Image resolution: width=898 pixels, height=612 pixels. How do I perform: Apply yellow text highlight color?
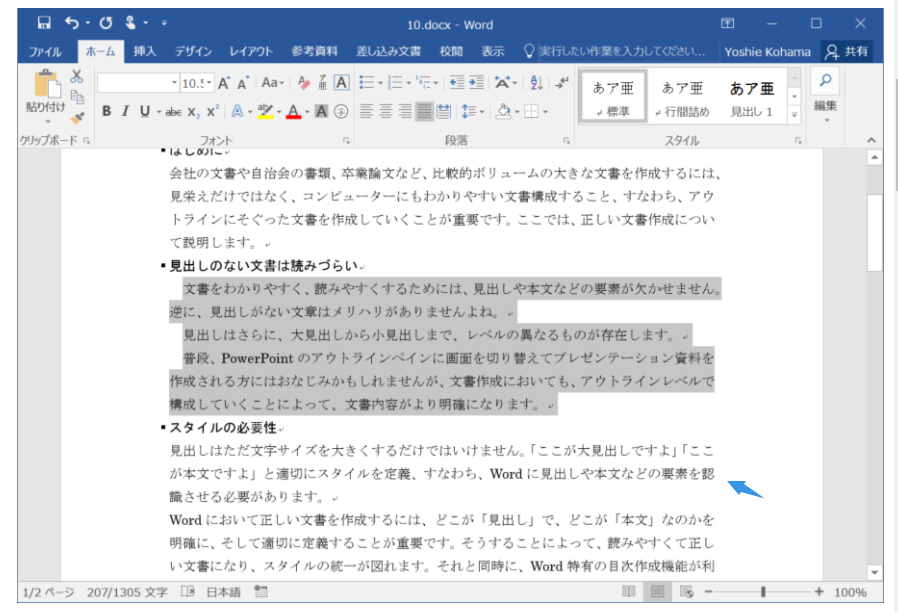point(265,112)
